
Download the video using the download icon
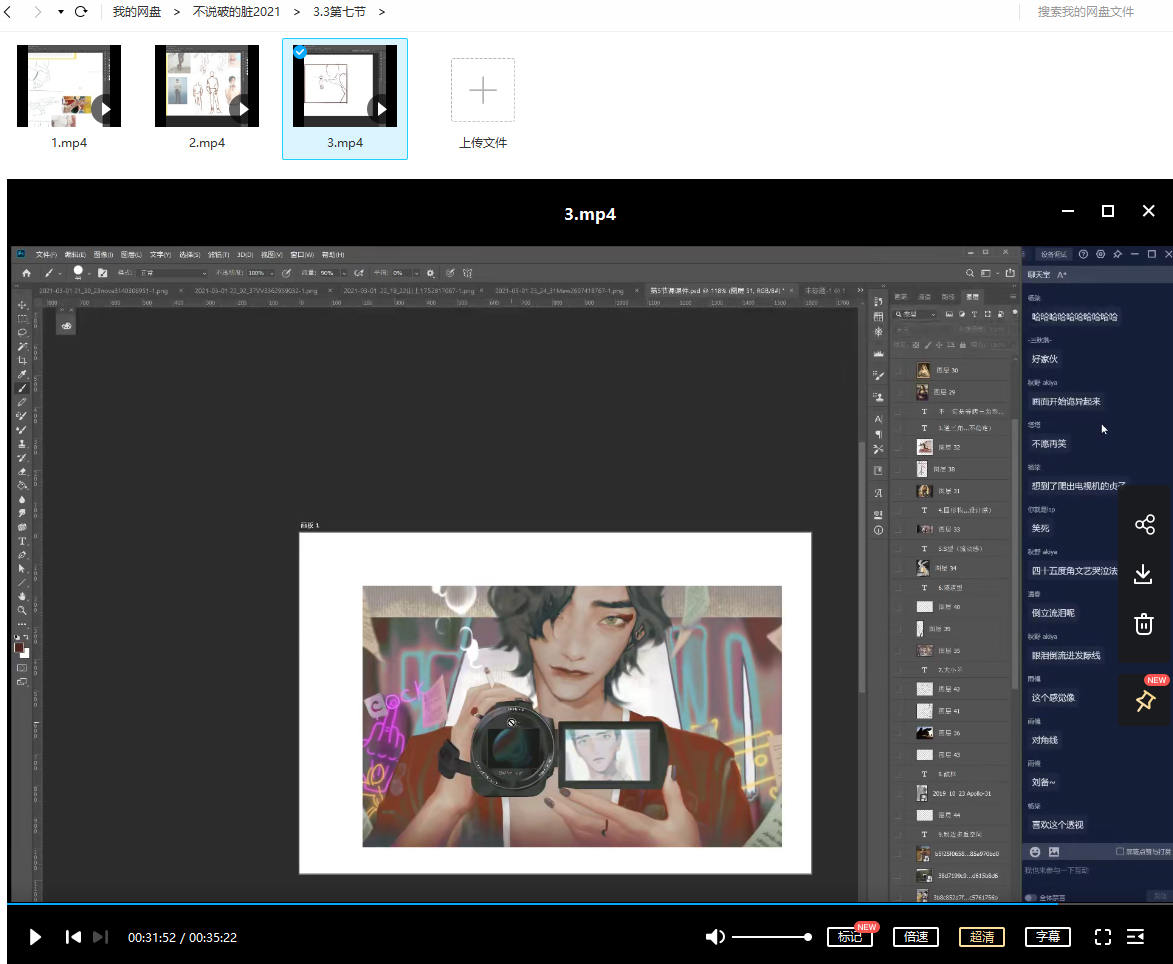coord(1144,574)
